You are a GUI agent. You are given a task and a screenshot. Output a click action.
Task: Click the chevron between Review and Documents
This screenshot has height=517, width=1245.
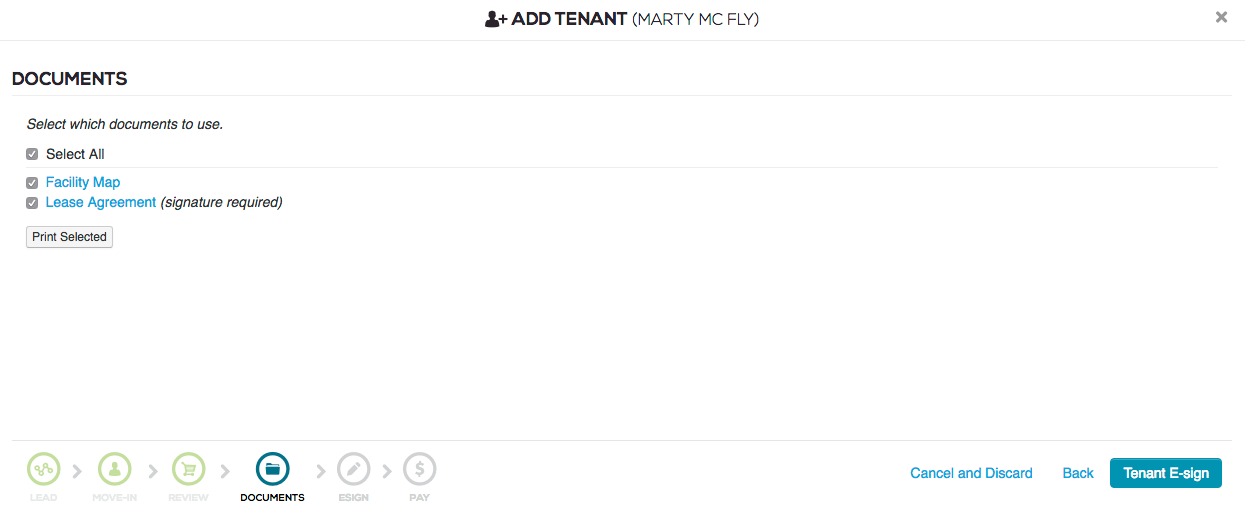[x=225, y=471]
